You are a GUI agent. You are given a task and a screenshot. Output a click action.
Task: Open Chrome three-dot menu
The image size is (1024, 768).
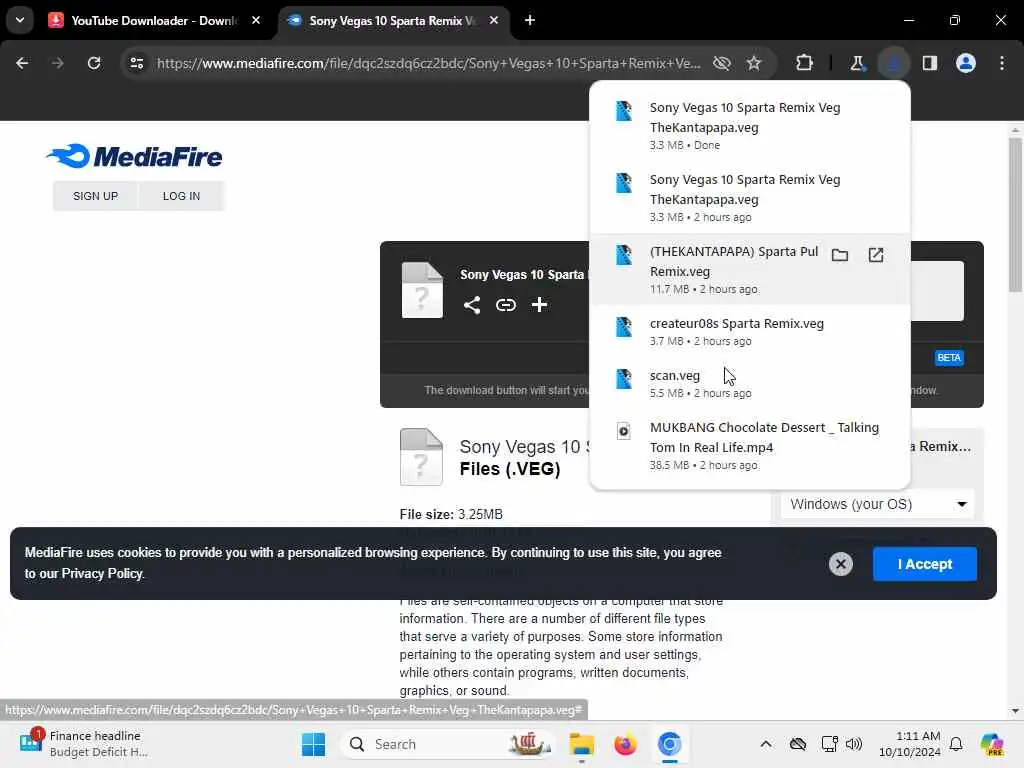(1002, 63)
